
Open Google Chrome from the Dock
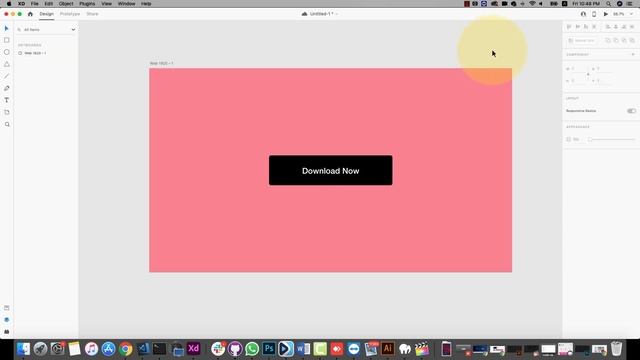point(126,349)
